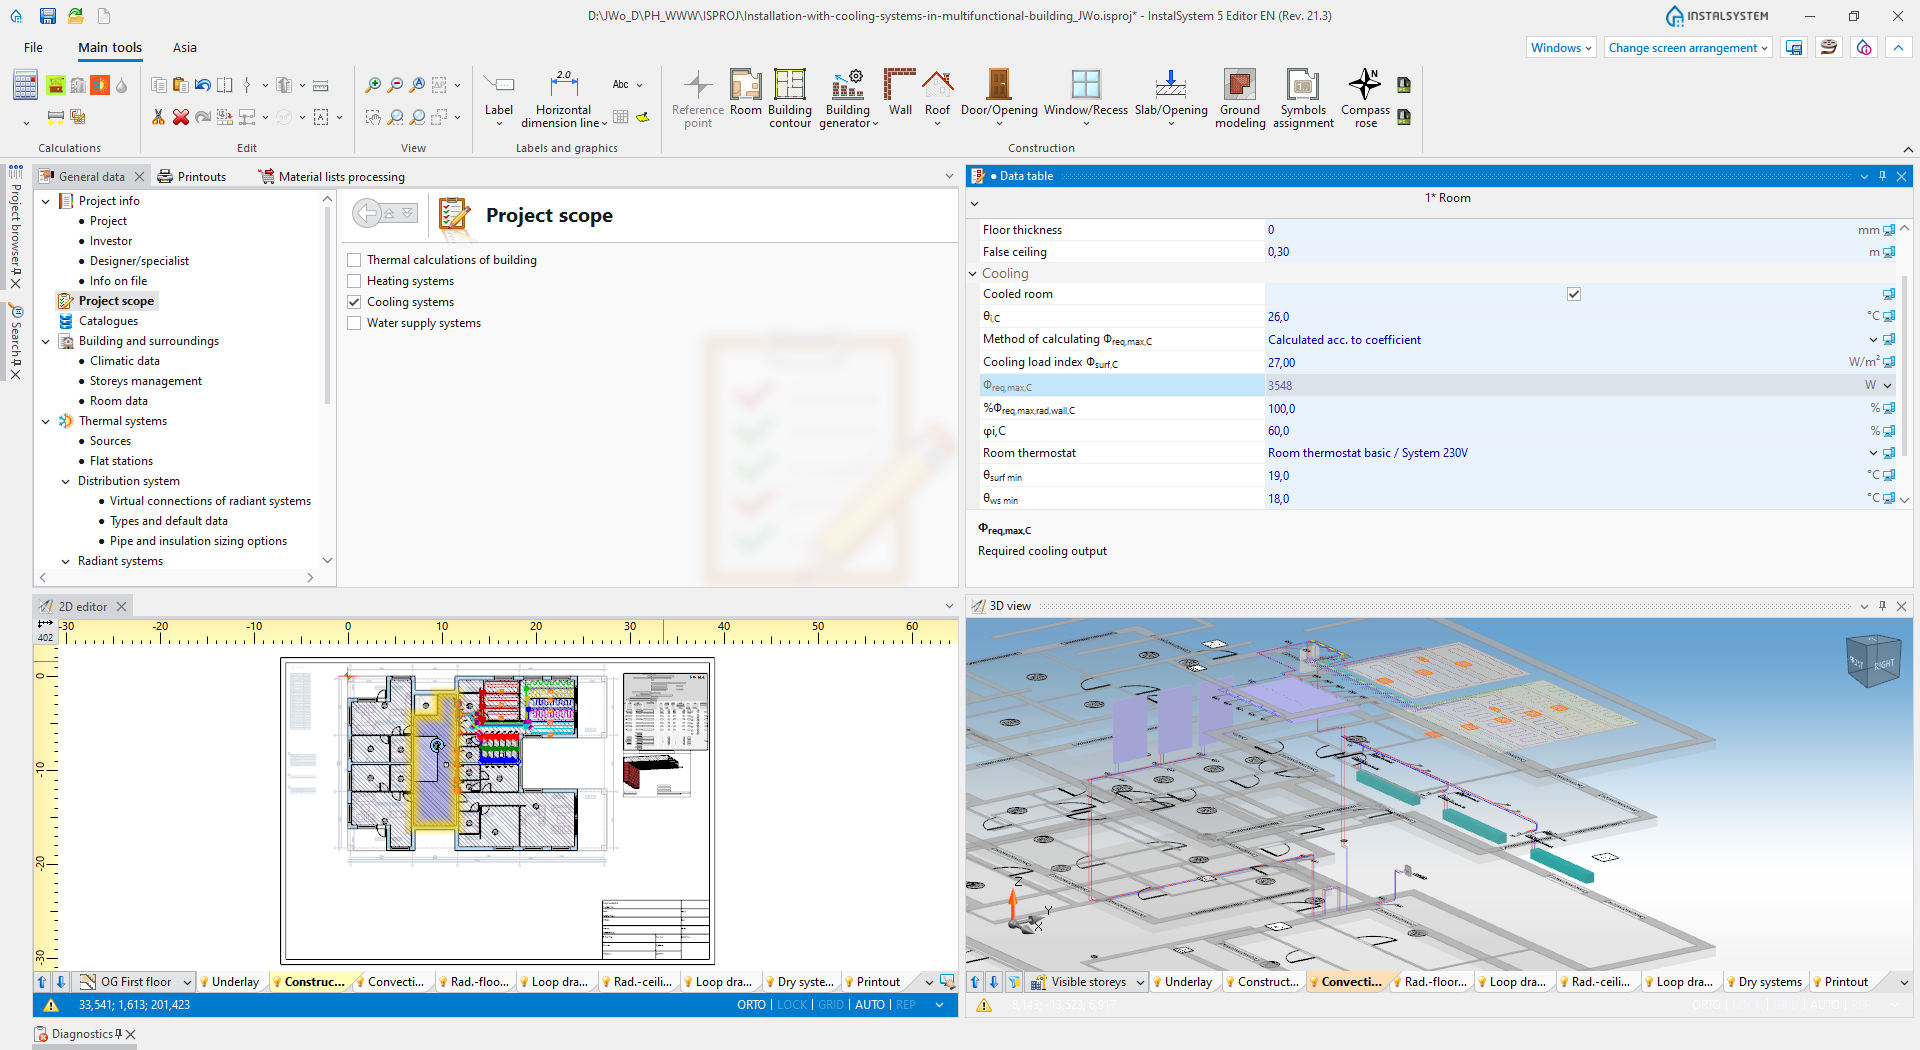Toggle GRID mode in 2D editor

click(831, 1005)
